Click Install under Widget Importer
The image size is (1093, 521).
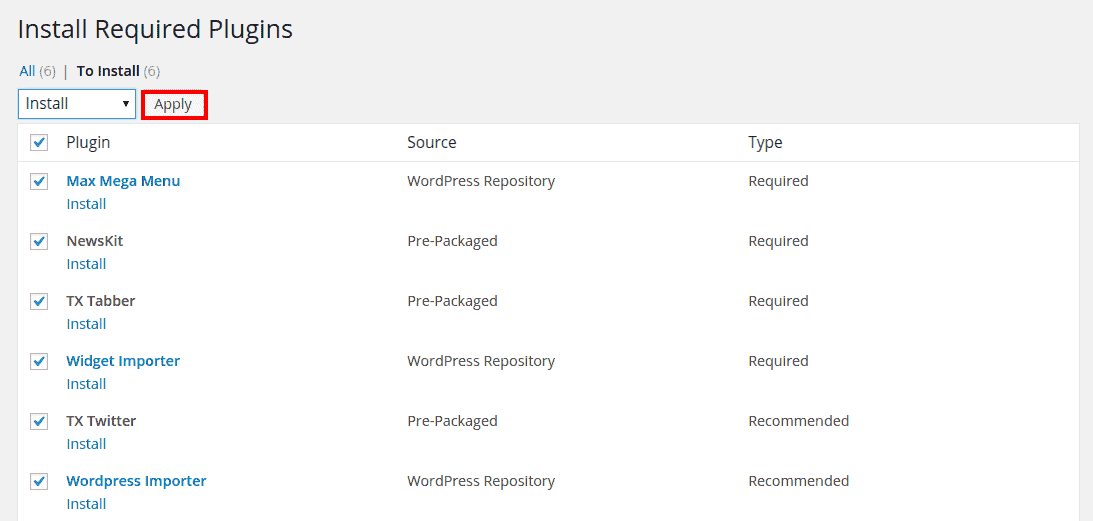coord(86,384)
